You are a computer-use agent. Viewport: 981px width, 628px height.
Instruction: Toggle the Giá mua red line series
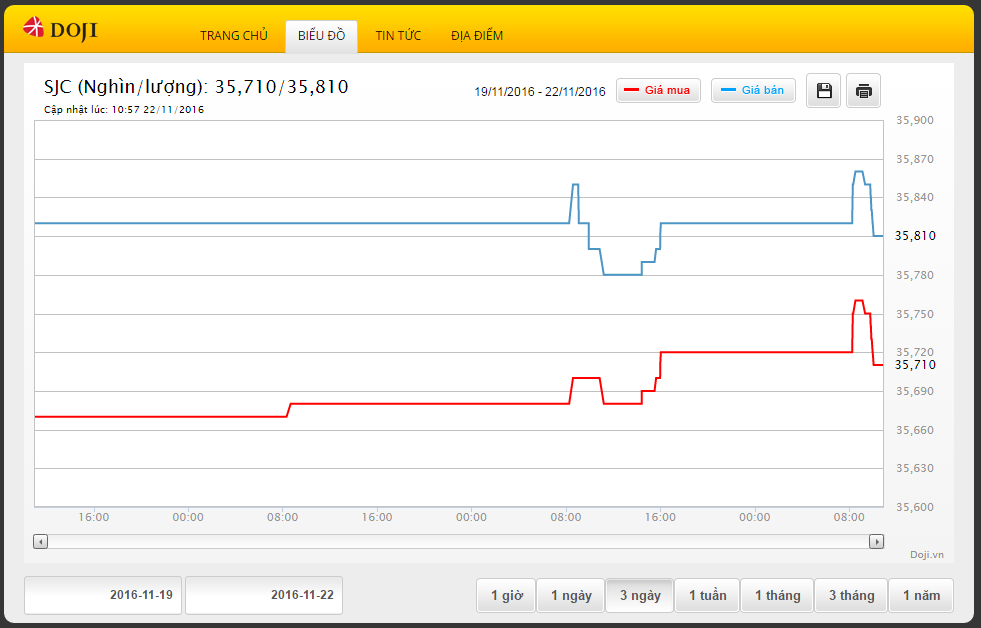click(658, 90)
